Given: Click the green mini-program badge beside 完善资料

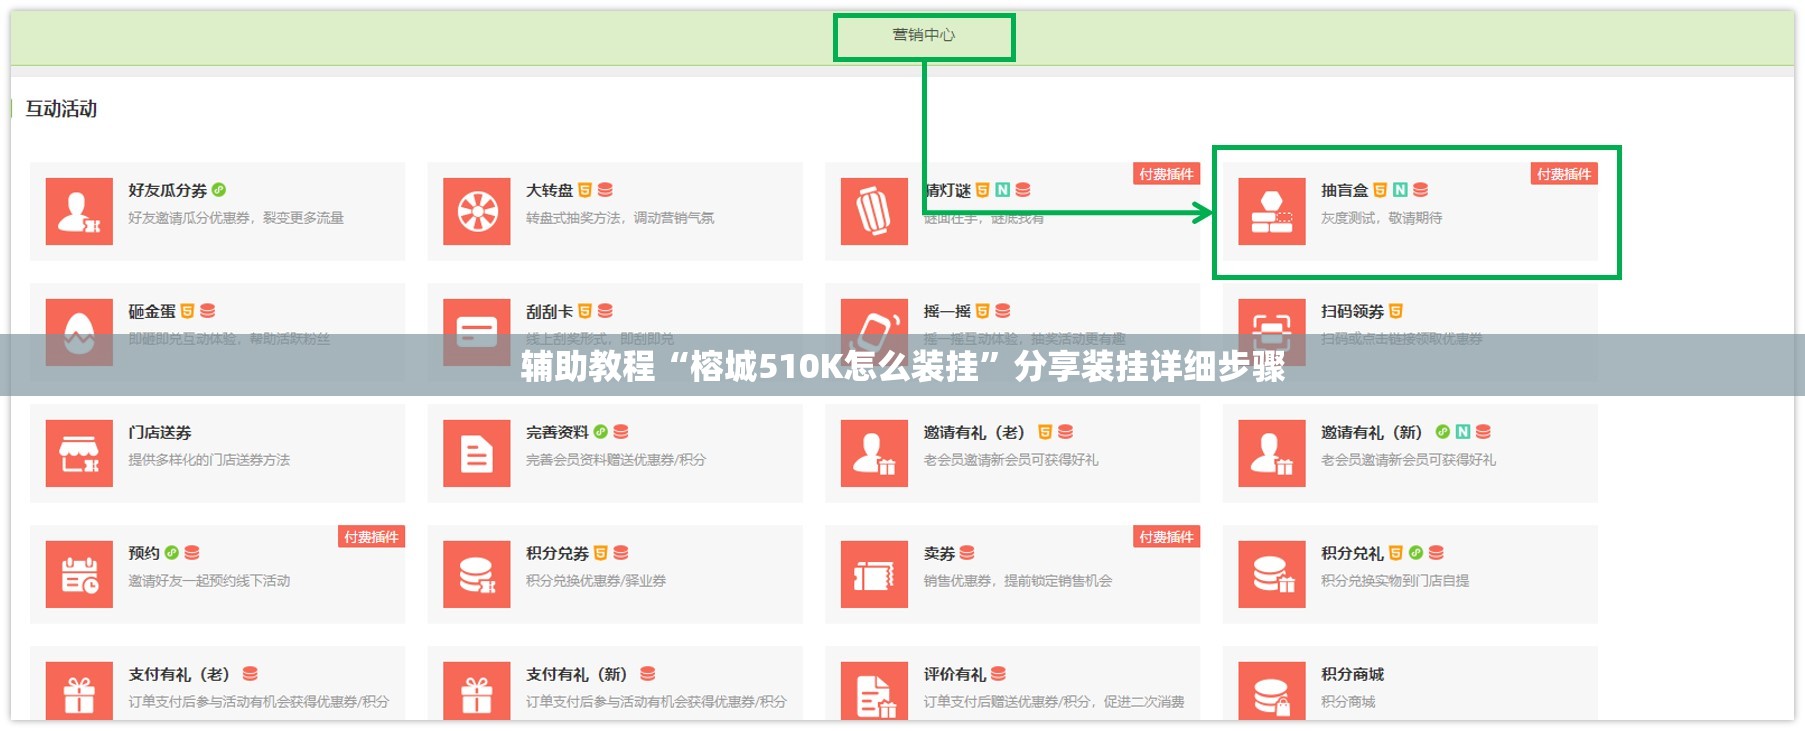Looking at the screenshot, I should pos(600,432).
